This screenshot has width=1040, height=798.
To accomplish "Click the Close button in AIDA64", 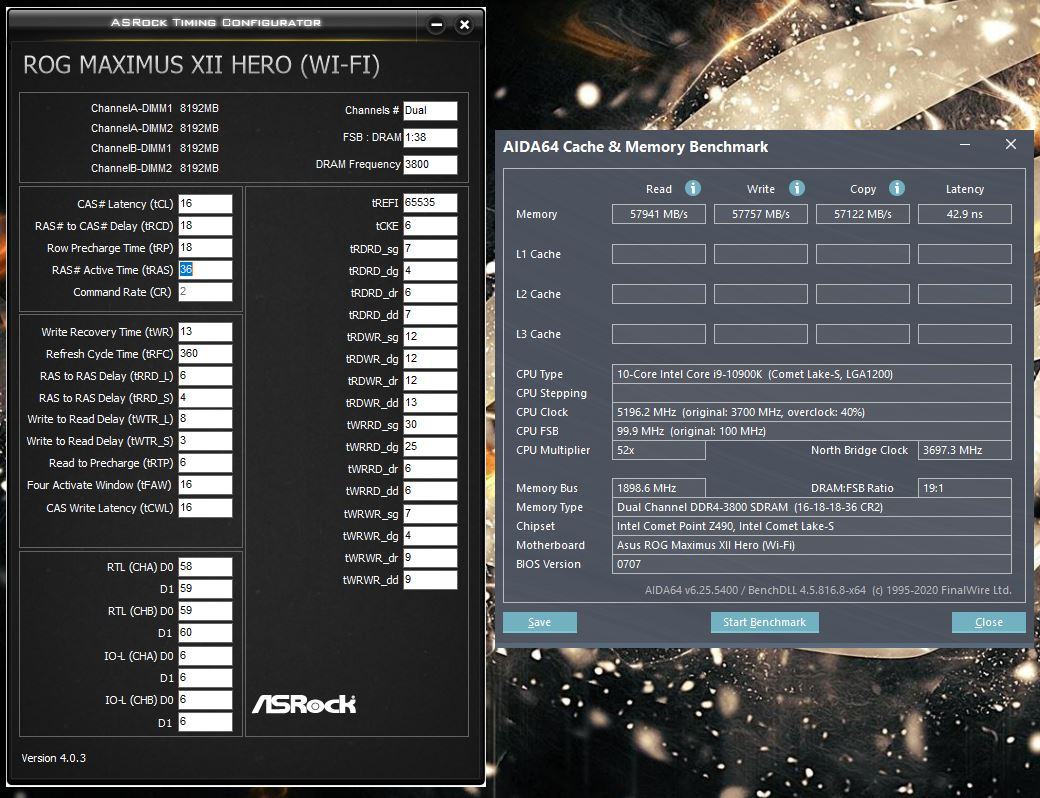I will 989,622.
